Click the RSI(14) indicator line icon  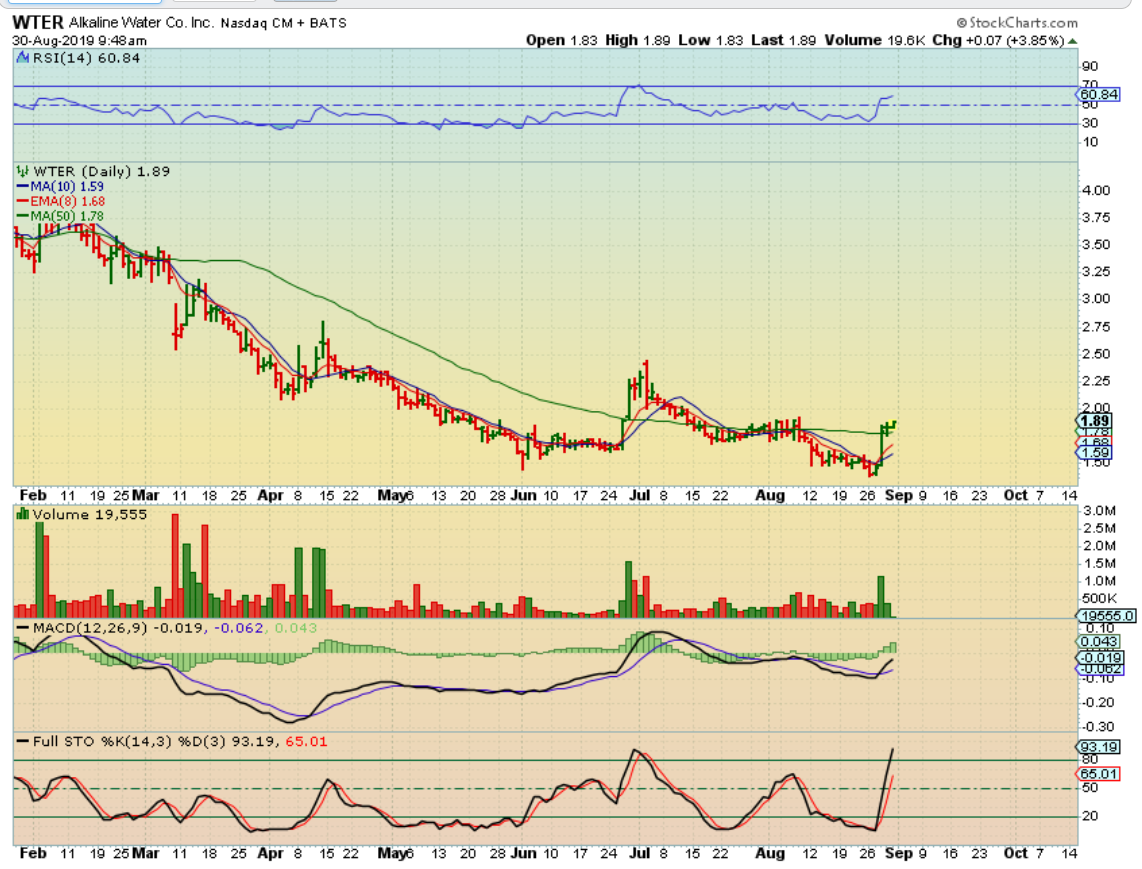click(x=20, y=59)
